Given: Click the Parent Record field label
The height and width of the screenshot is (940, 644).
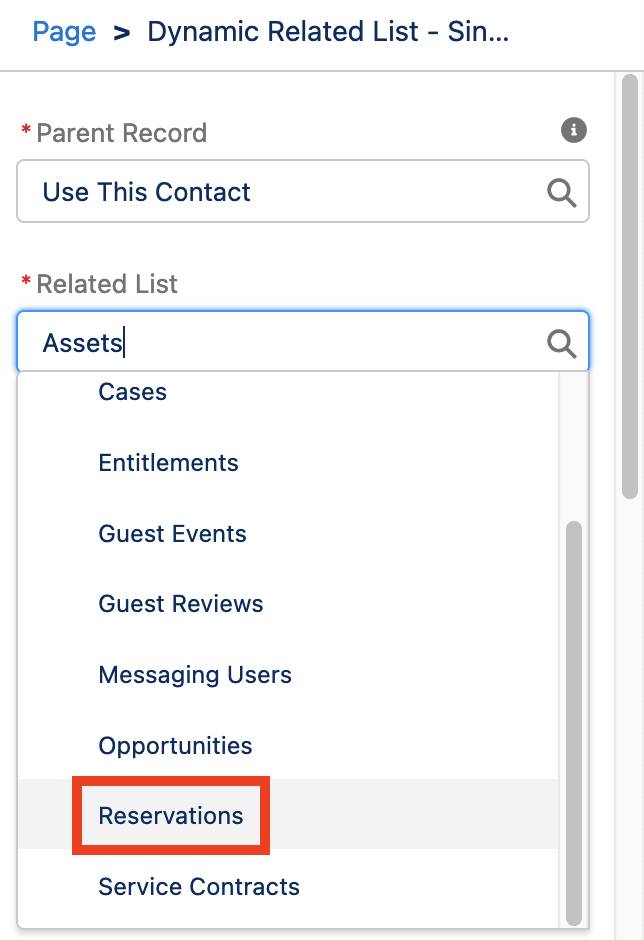Looking at the screenshot, I should [121, 132].
